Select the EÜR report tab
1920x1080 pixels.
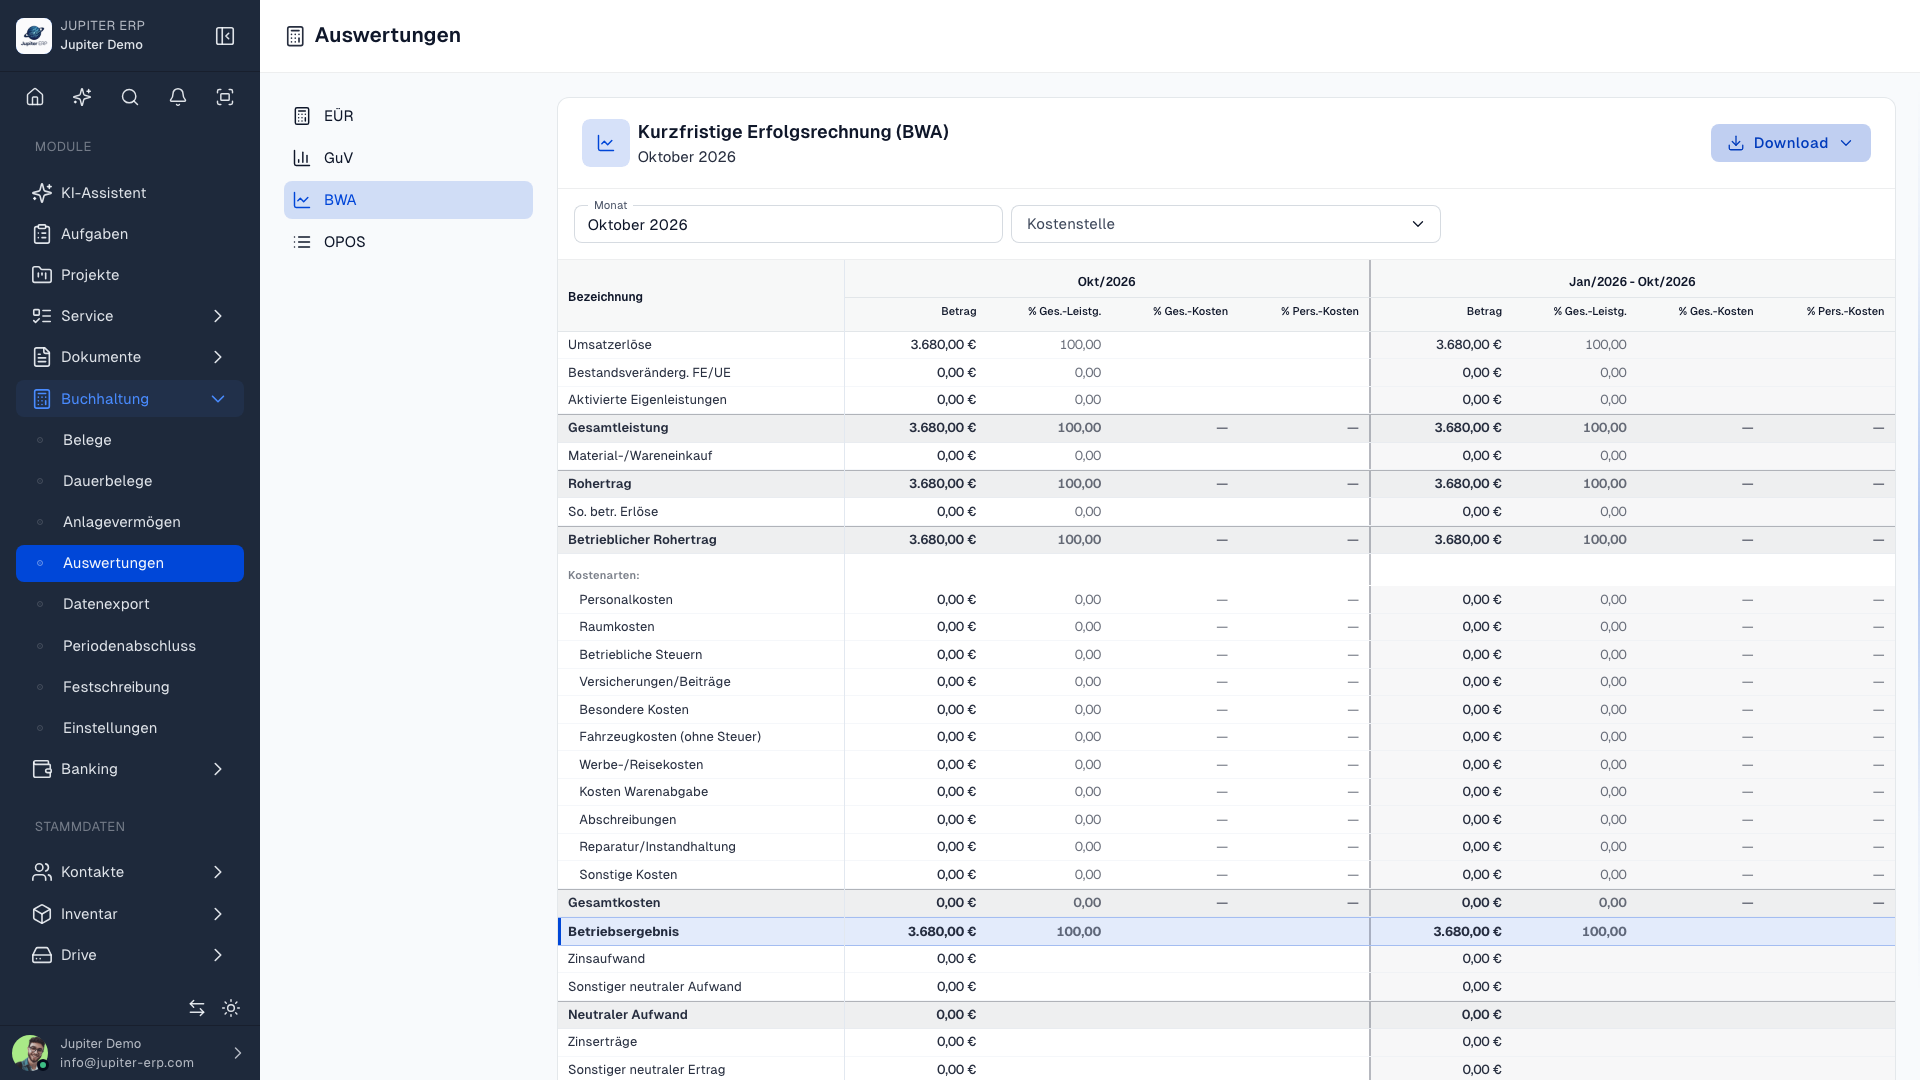click(x=408, y=116)
